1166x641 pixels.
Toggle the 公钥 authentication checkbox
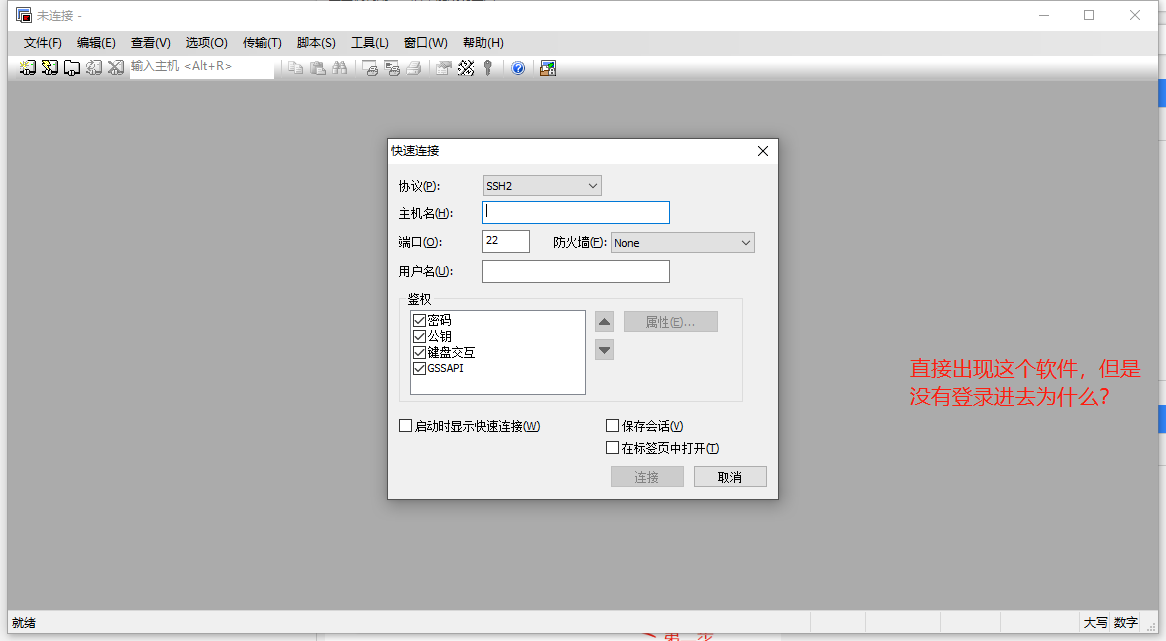pos(419,336)
